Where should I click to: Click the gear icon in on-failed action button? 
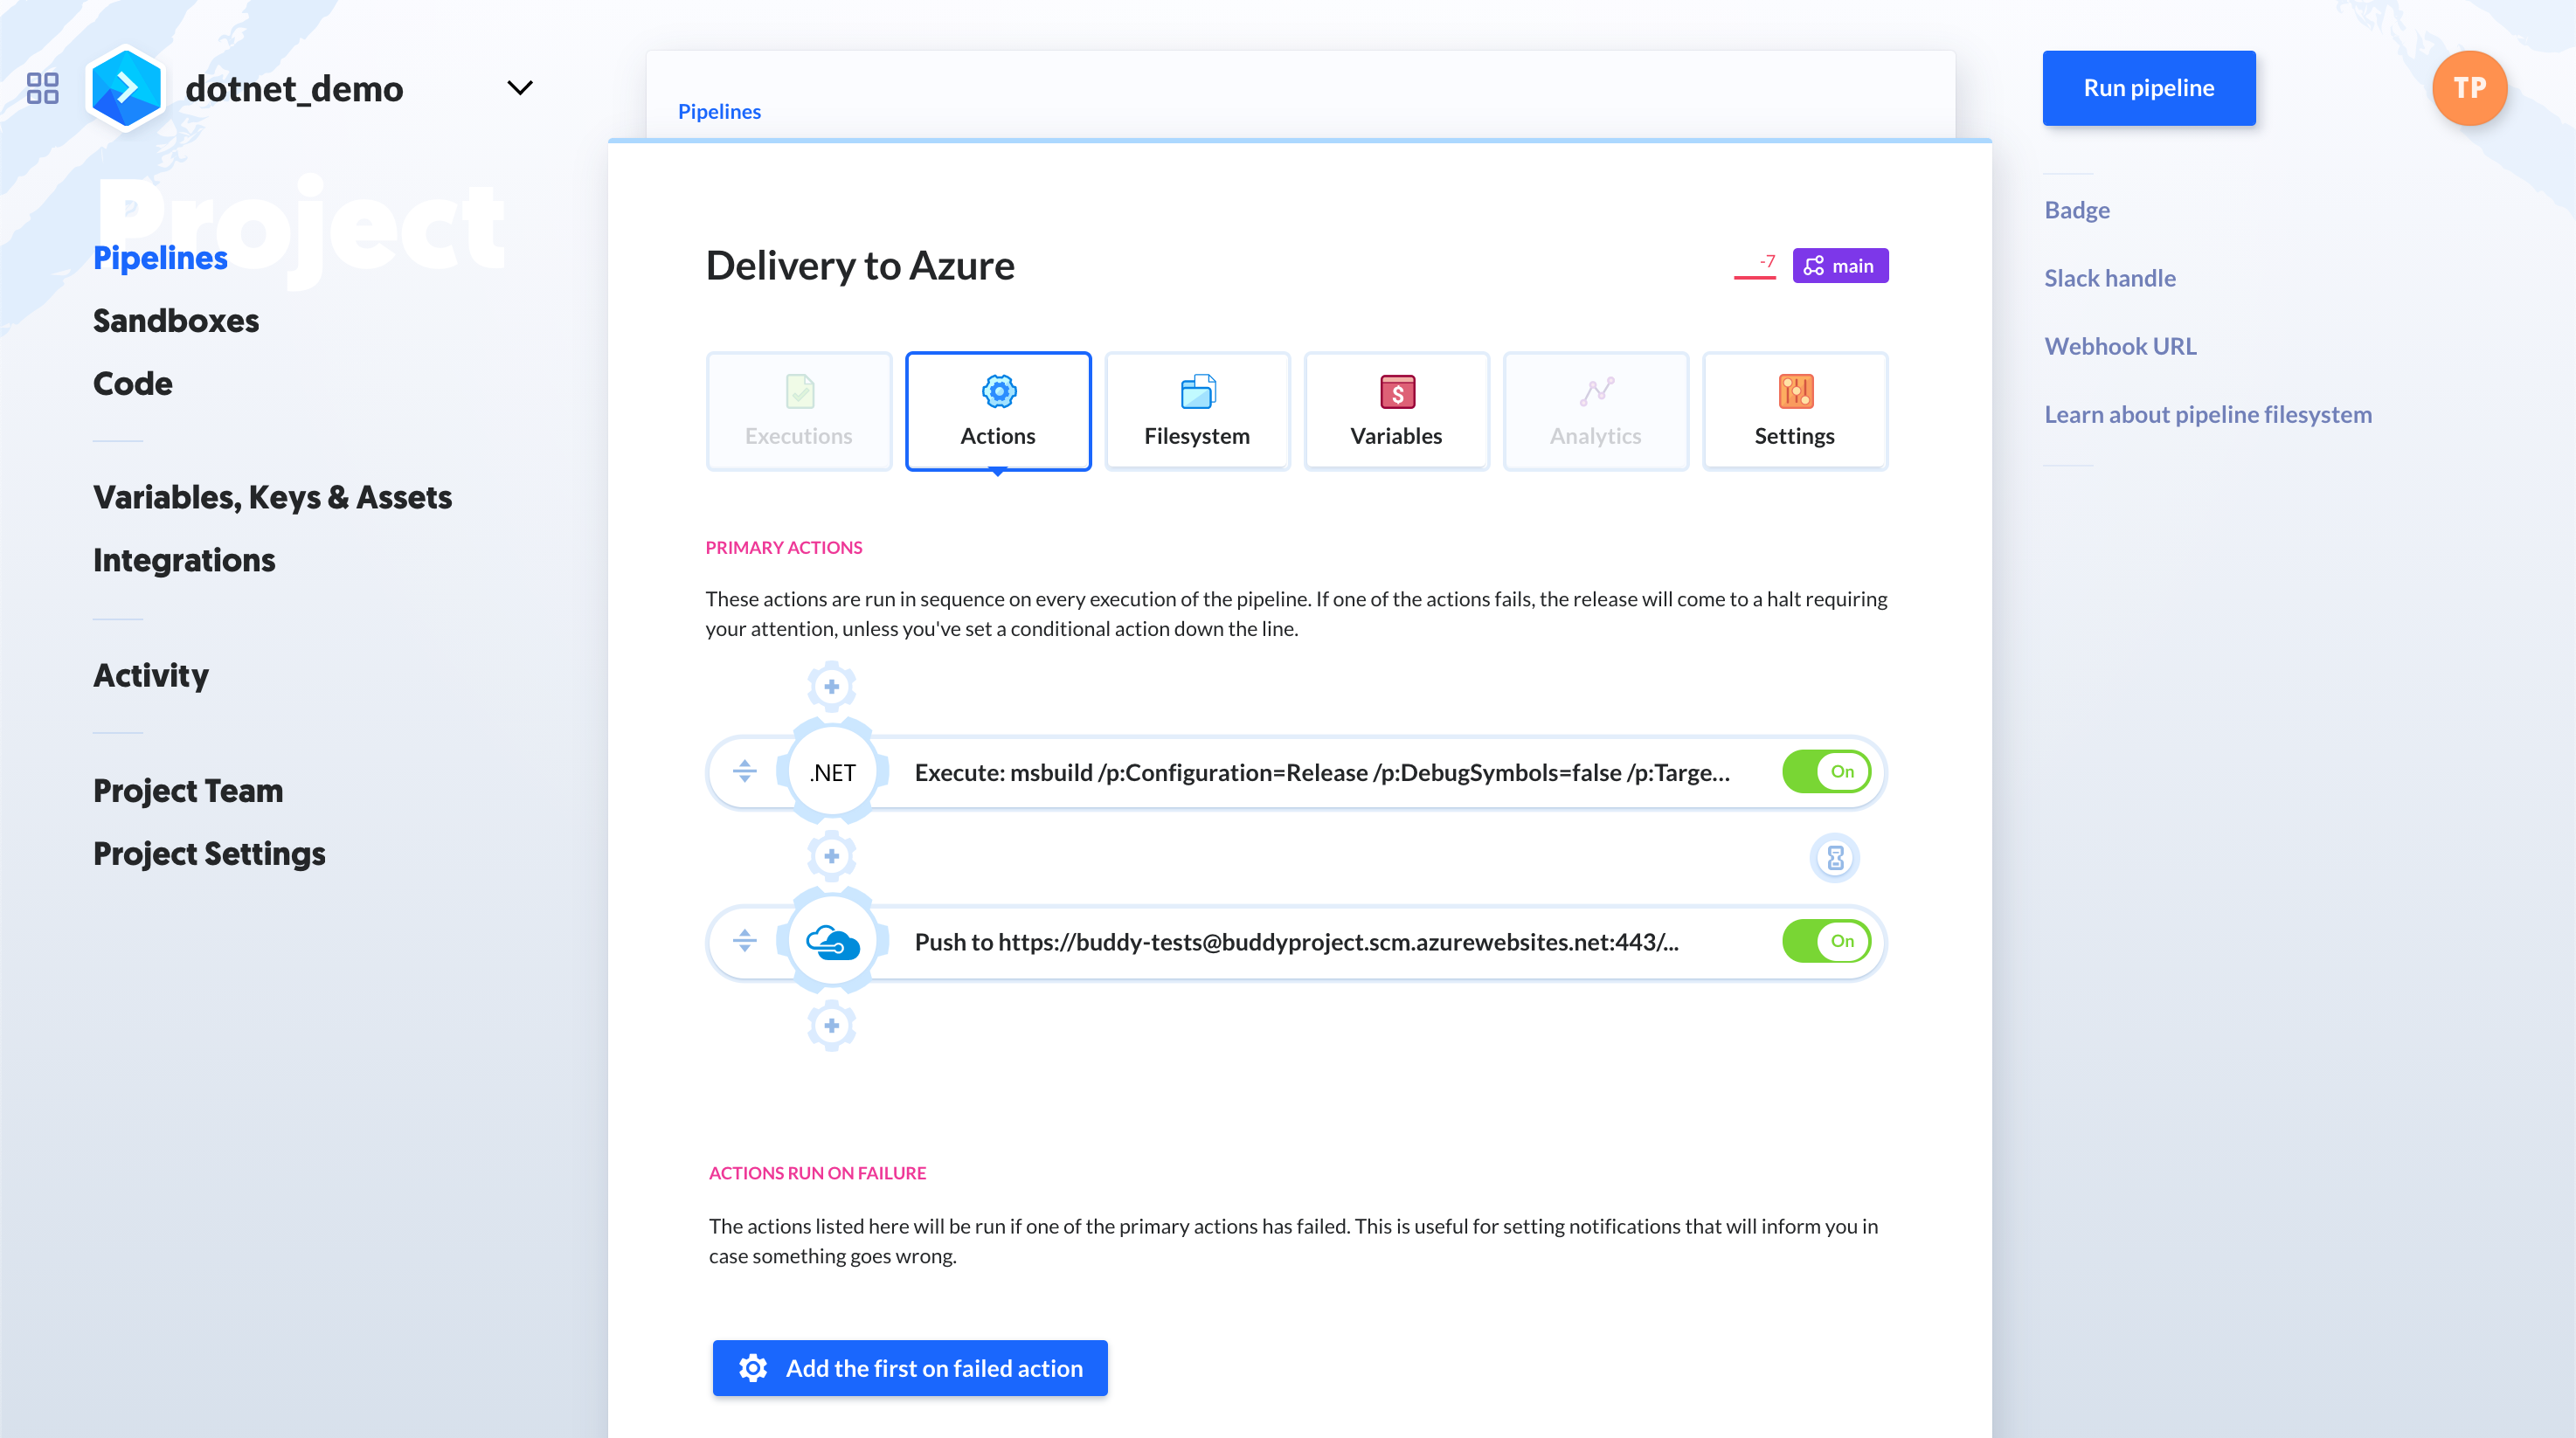click(752, 1368)
